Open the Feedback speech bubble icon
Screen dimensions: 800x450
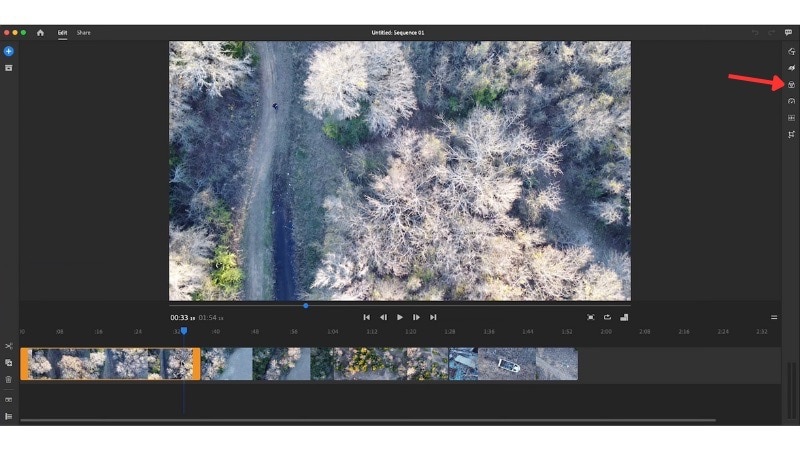pyautogui.click(x=788, y=33)
